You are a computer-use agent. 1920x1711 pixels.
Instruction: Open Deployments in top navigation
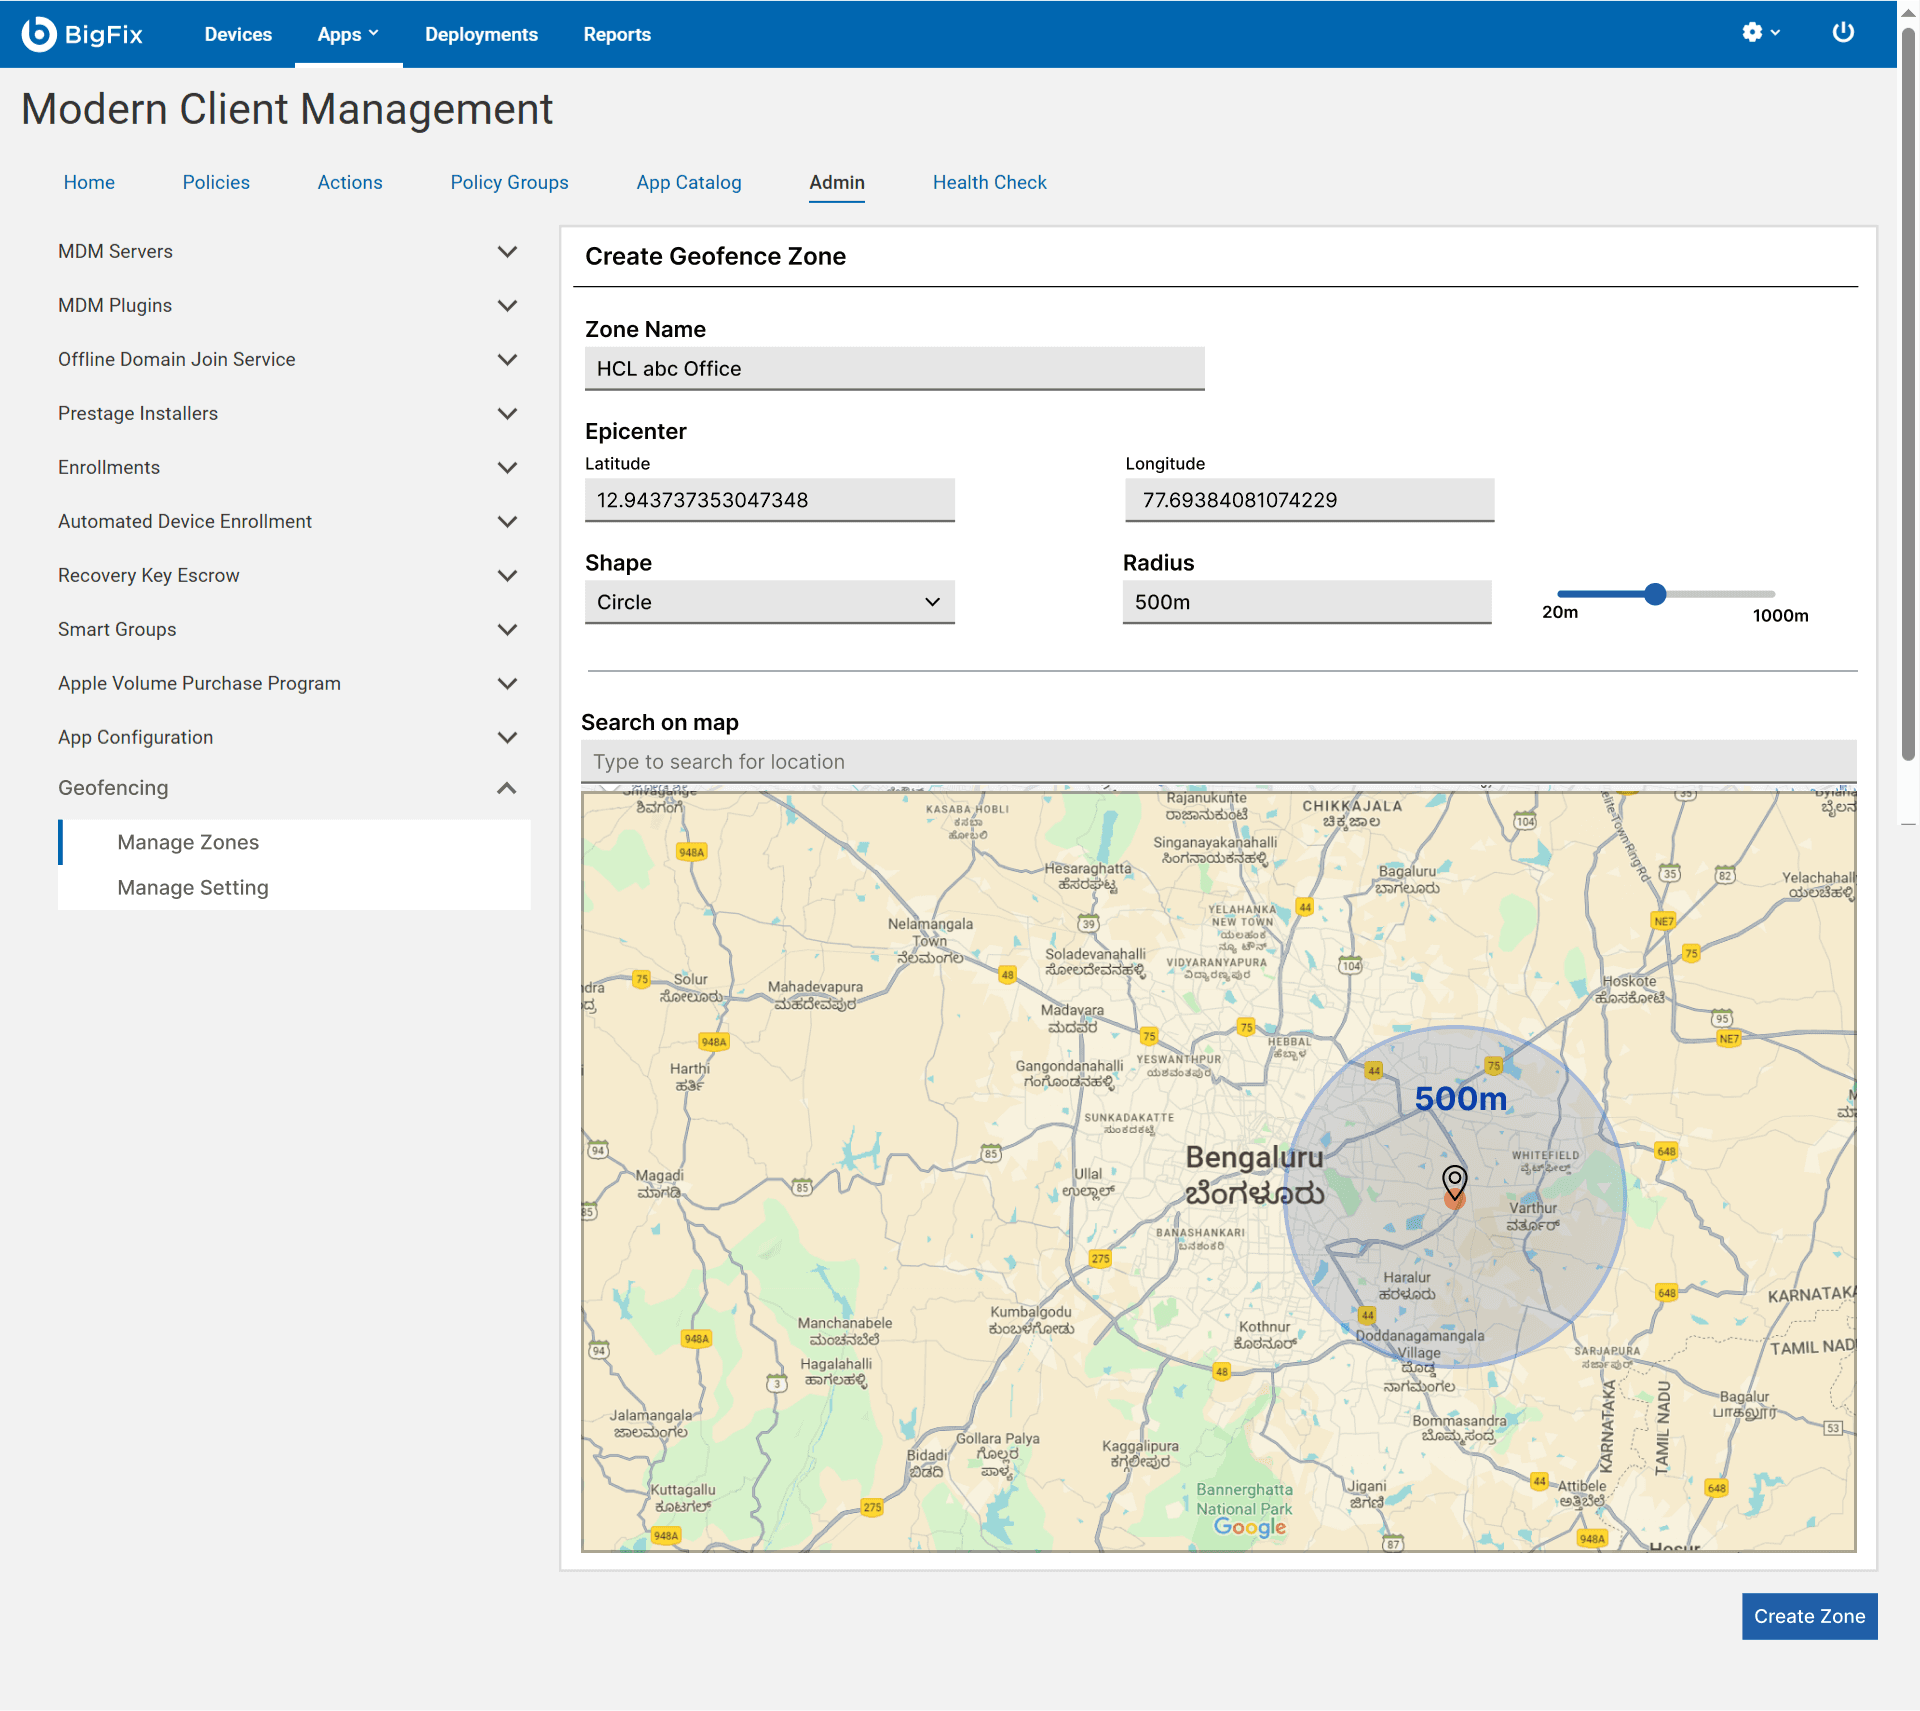tap(481, 34)
